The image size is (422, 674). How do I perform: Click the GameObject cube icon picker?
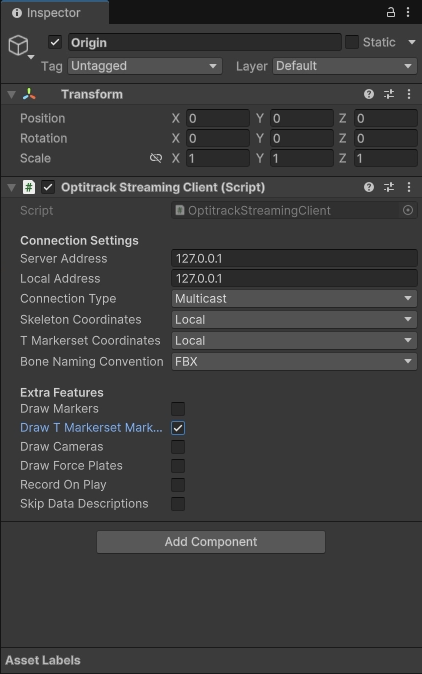point(19,46)
